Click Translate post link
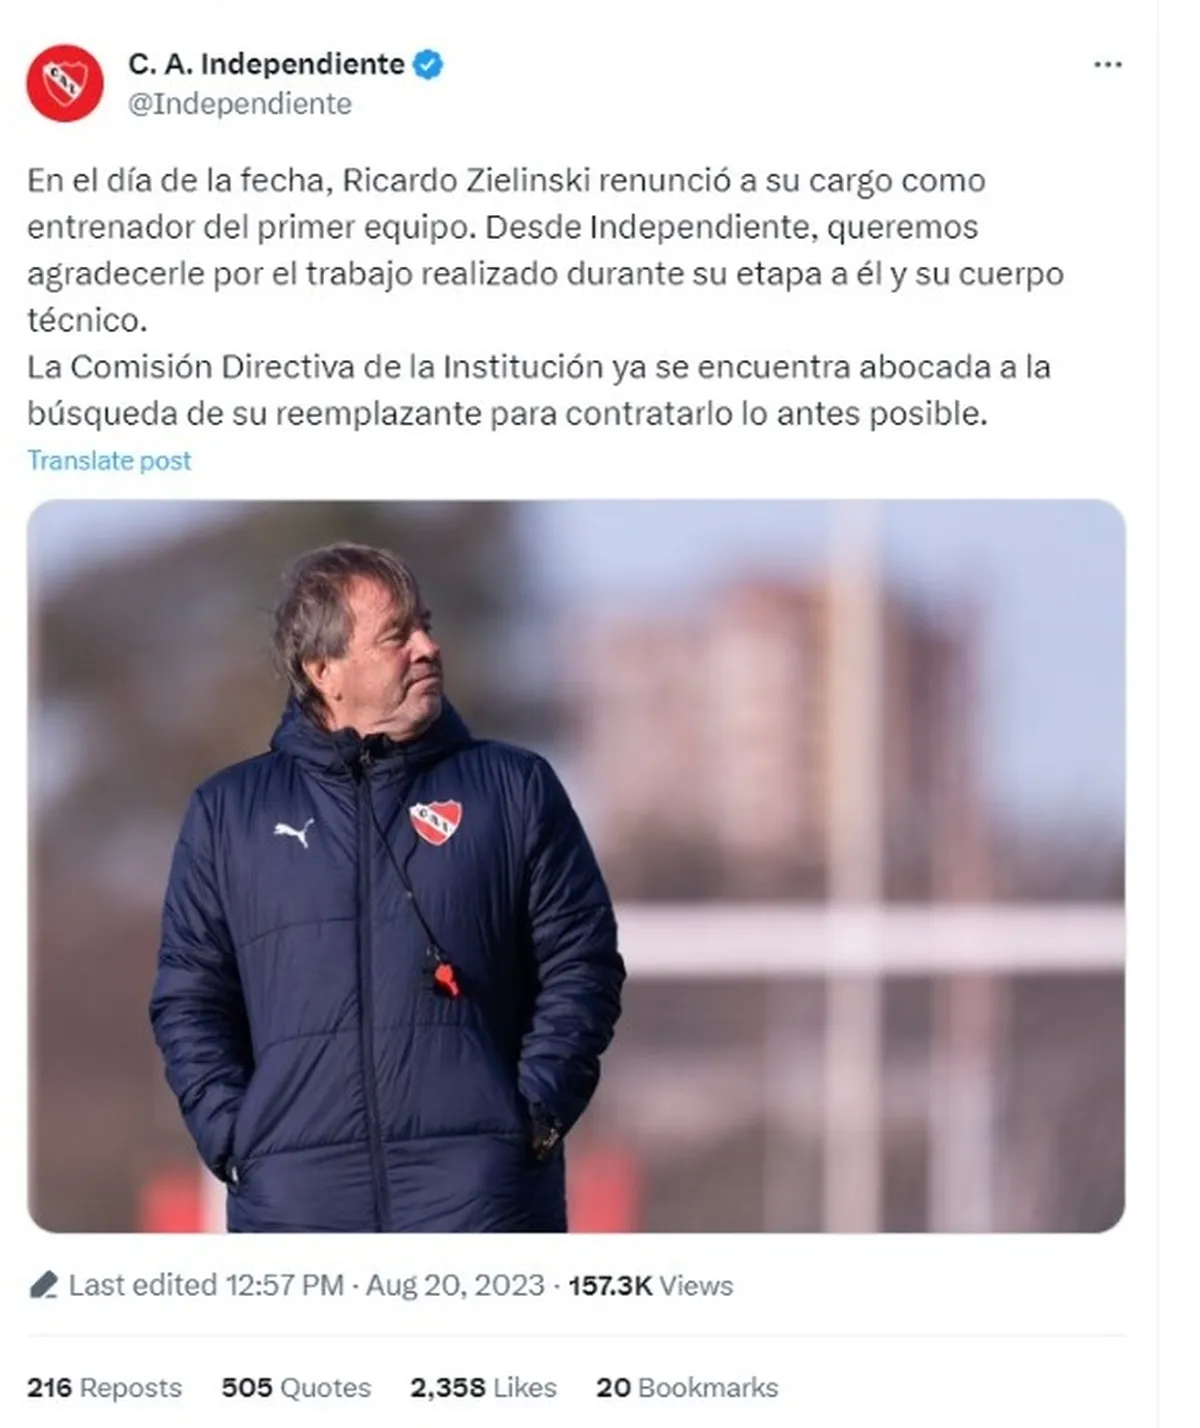The width and height of the screenshot is (1200, 1428). [109, 460]
